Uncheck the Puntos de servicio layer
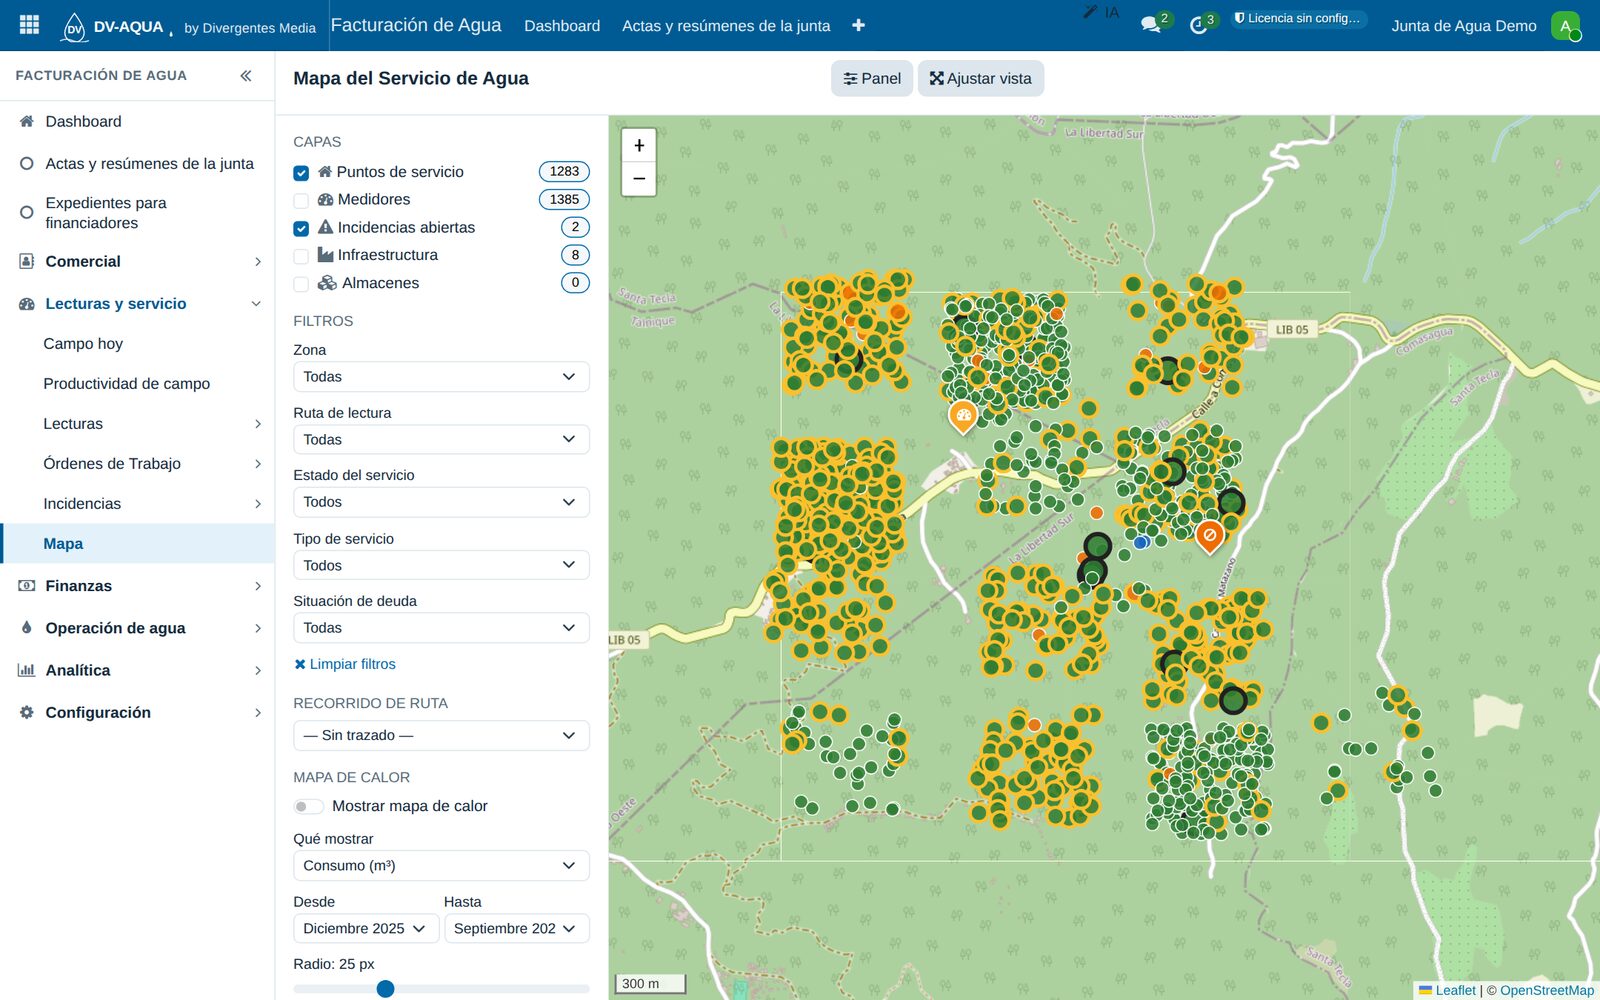The image size is (1600, 1000). tap(301, 173)
